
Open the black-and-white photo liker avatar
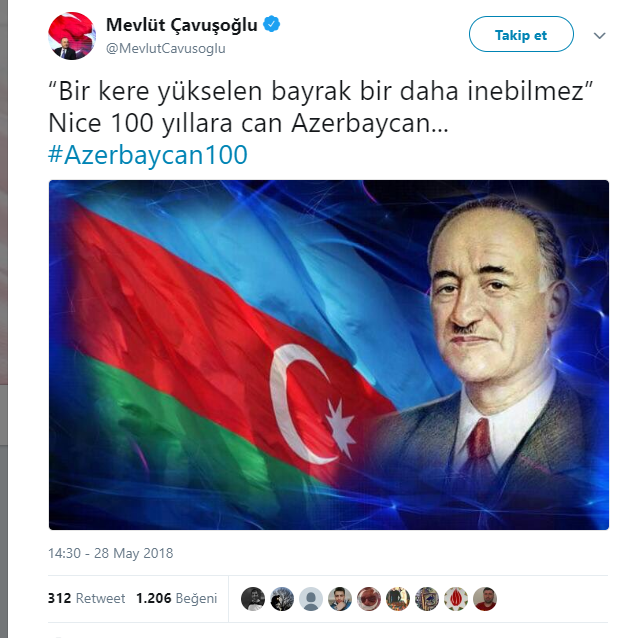coord(253,599)
